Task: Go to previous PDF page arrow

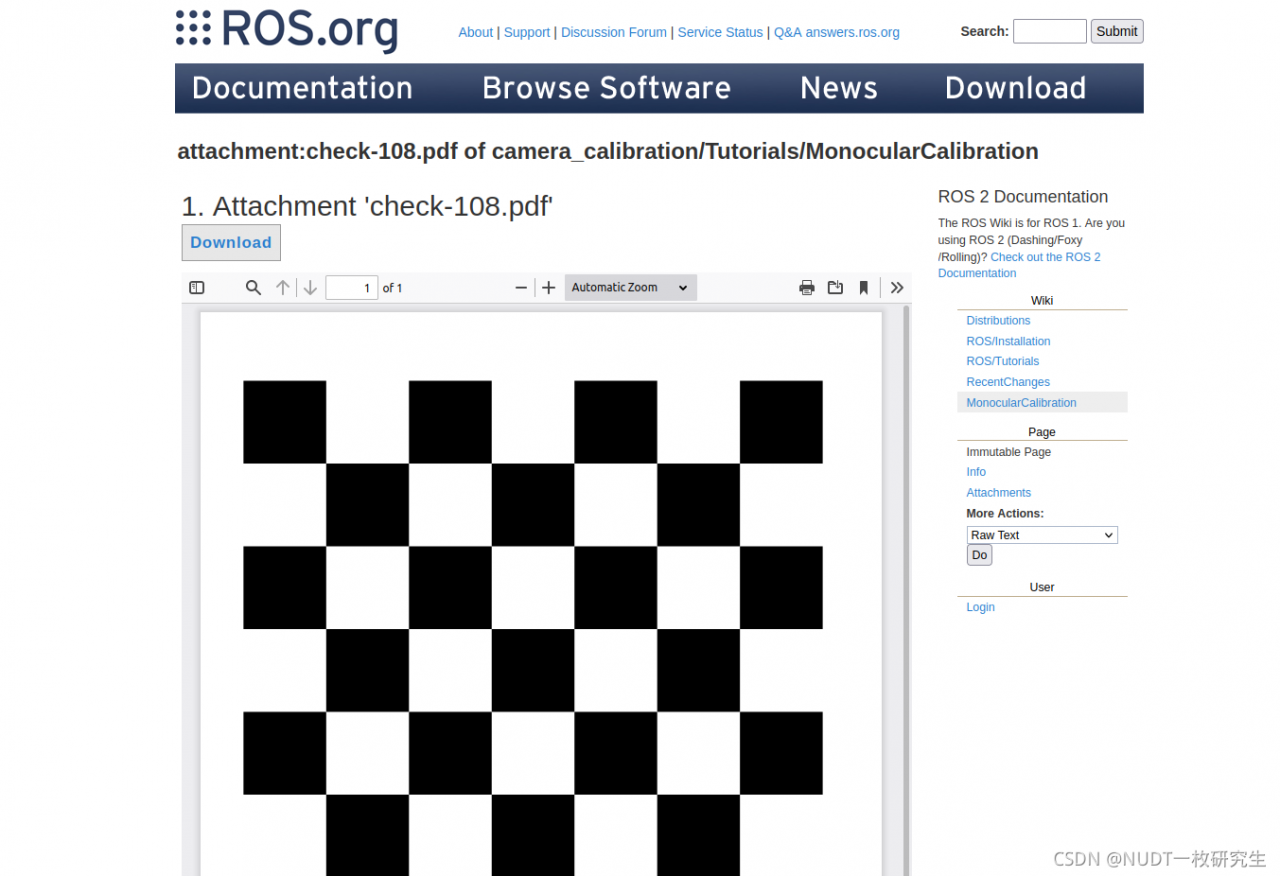Action: coord(283,288)
